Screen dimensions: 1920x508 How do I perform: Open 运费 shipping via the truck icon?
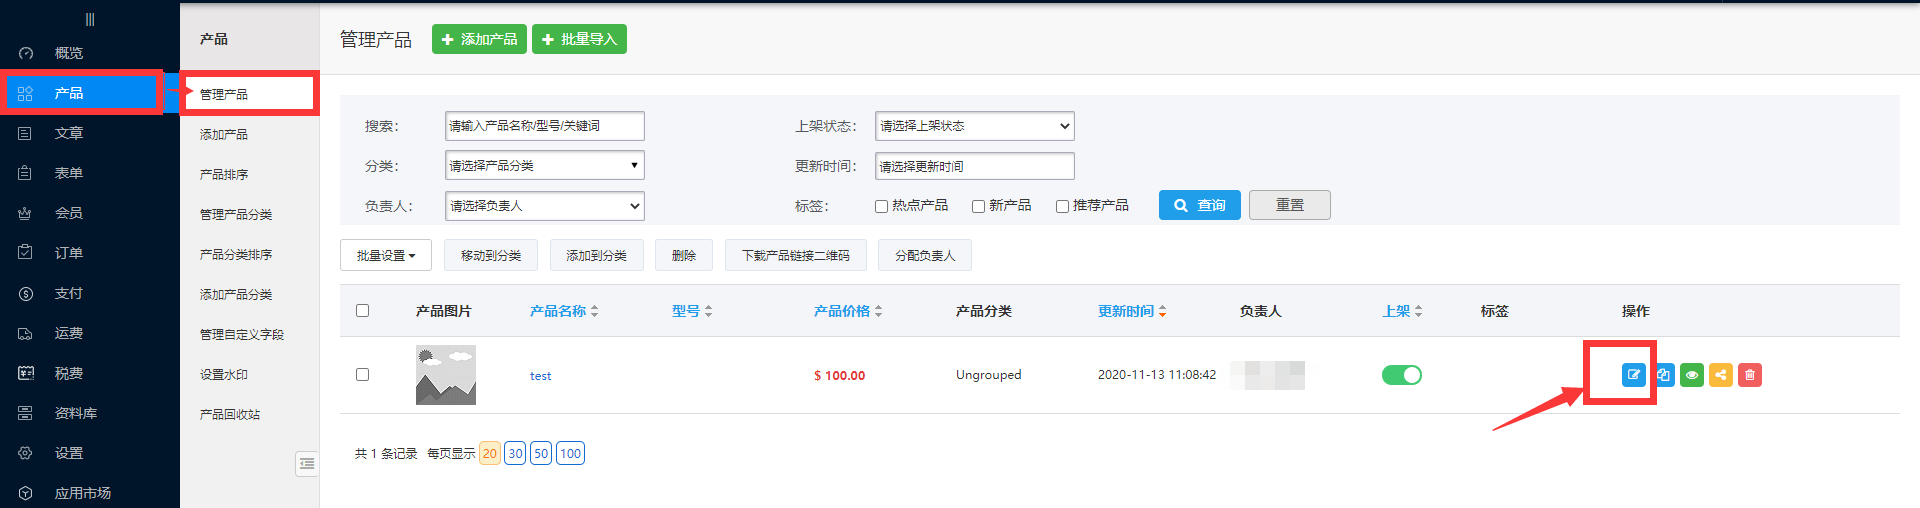[x=26, y=333]
